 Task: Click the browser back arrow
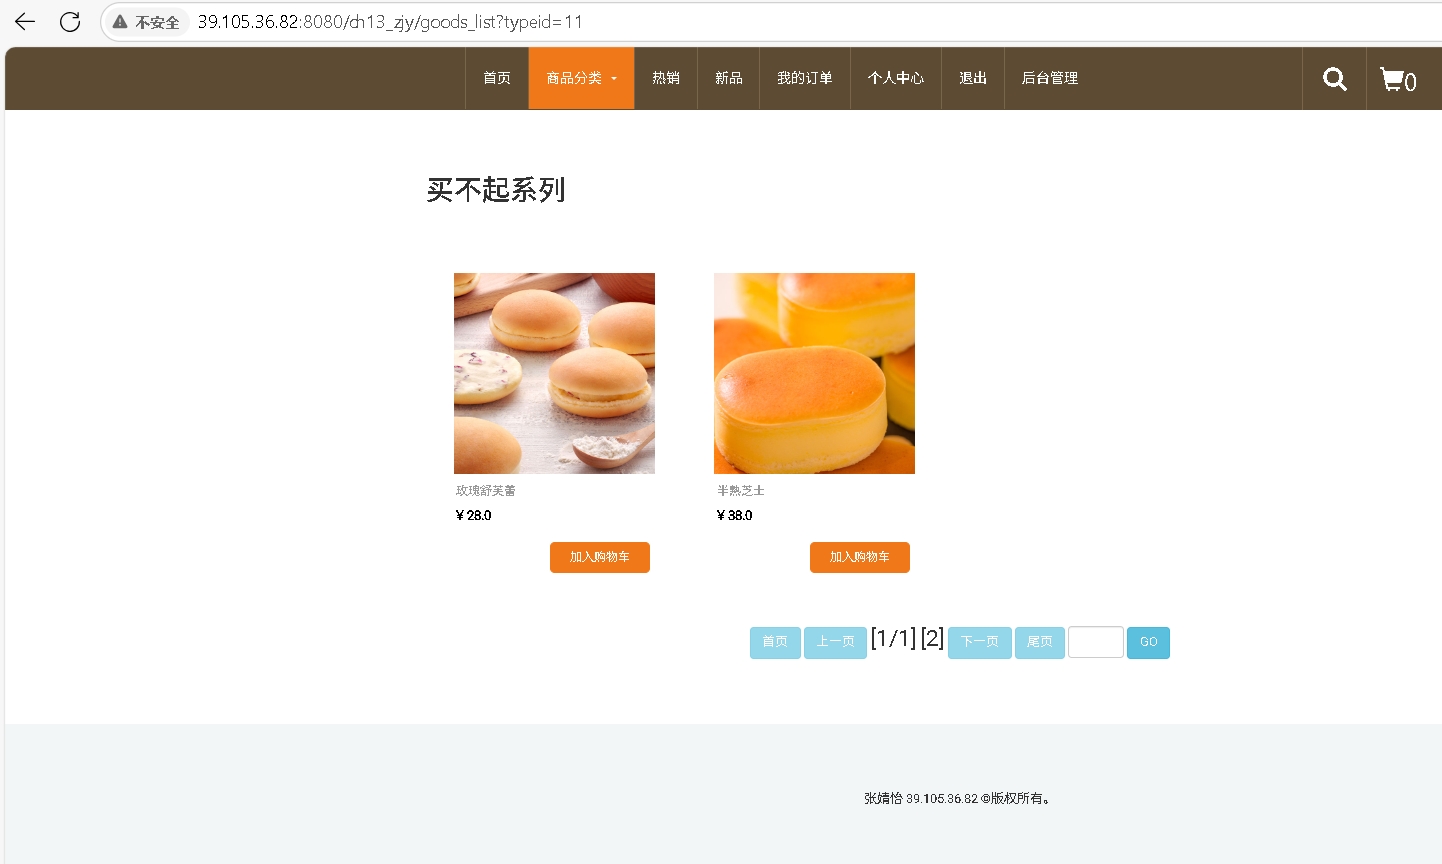click(x=25, y=22)
